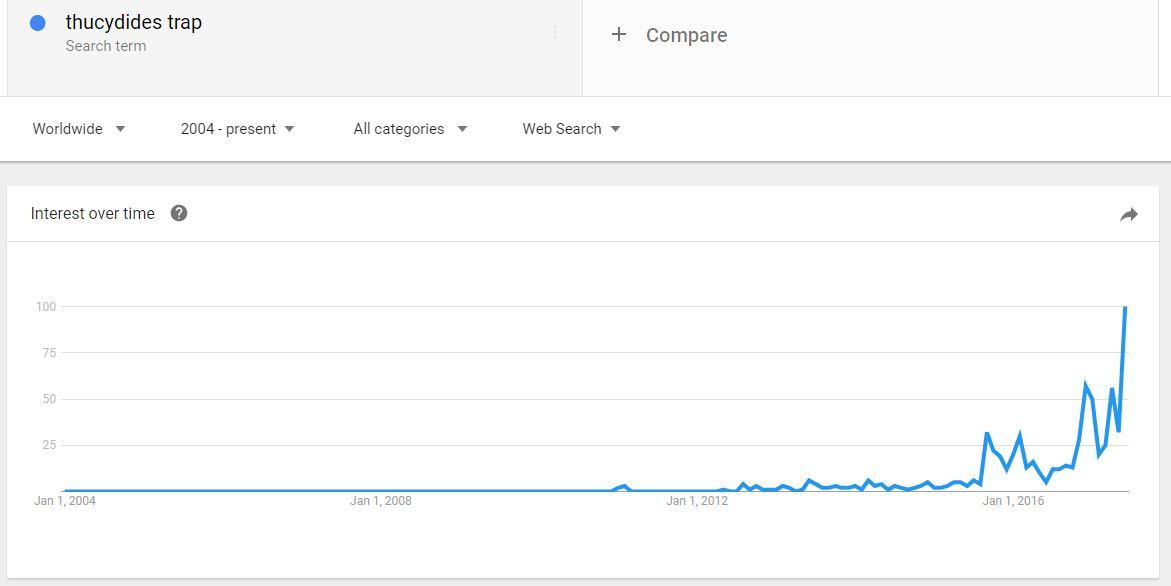Click the Jan 1, 2008 axis label

tap(381, 501)
